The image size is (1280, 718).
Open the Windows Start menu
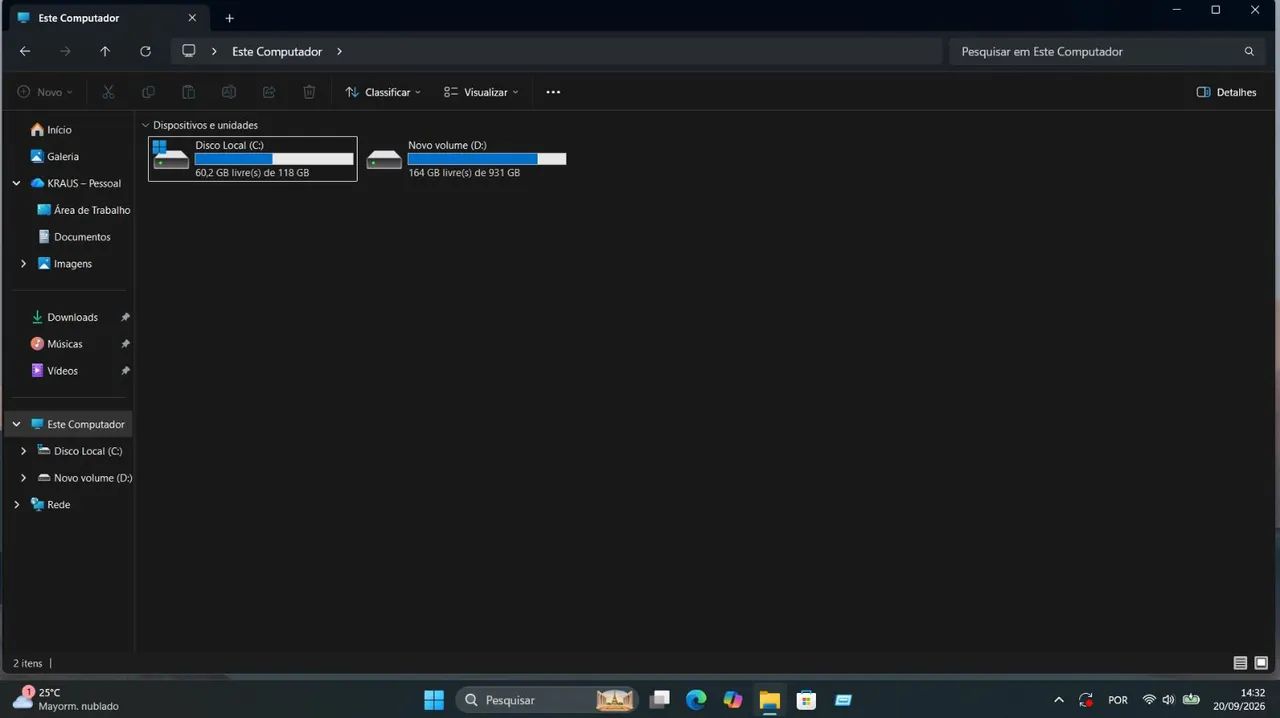(434, 700)
